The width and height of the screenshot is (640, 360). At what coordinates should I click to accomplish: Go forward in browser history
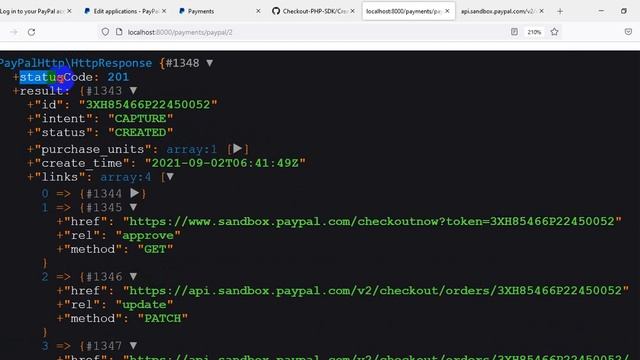pos(14,32)
